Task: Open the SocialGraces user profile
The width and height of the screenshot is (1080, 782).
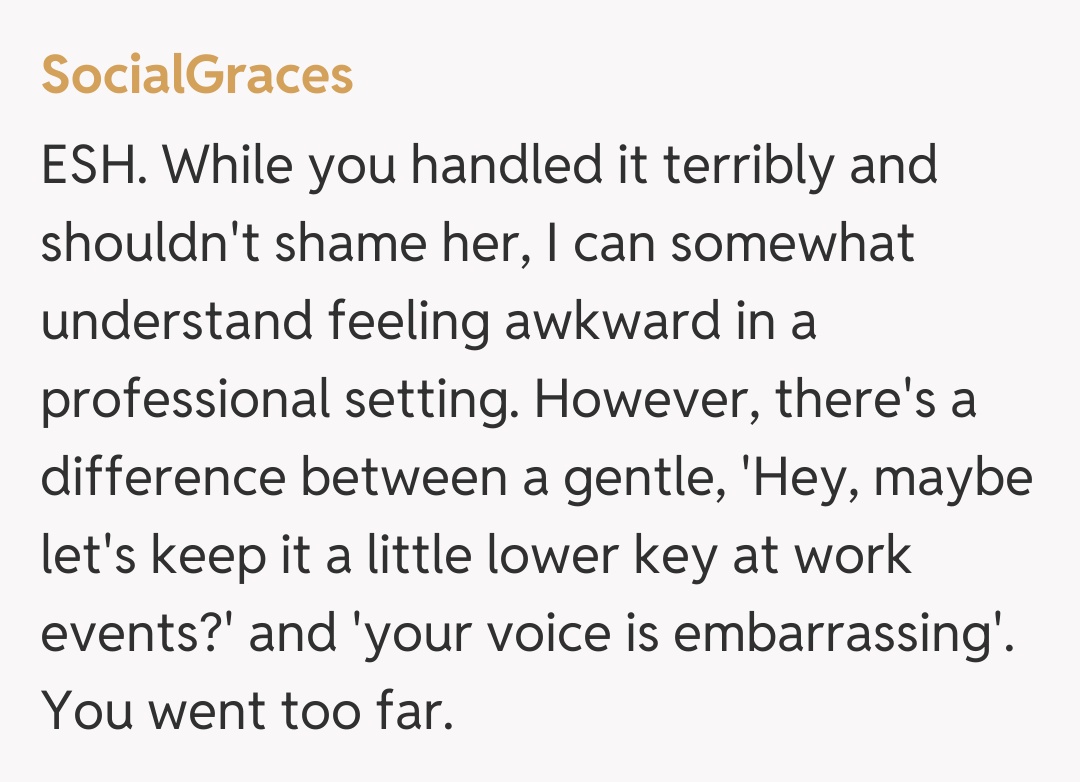Action: click(197, 75)
